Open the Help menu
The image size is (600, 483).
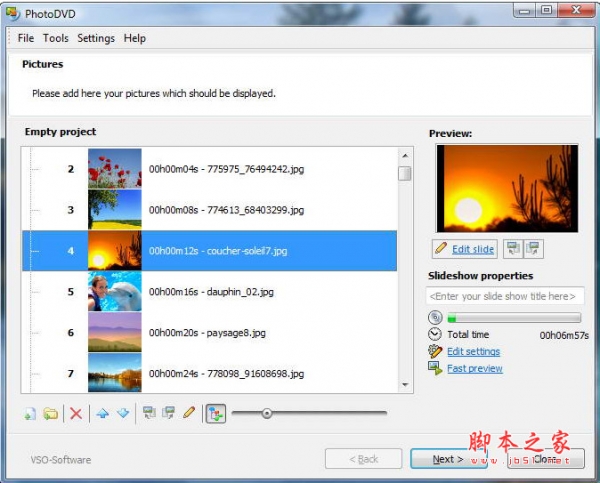(x=134, y=38)
